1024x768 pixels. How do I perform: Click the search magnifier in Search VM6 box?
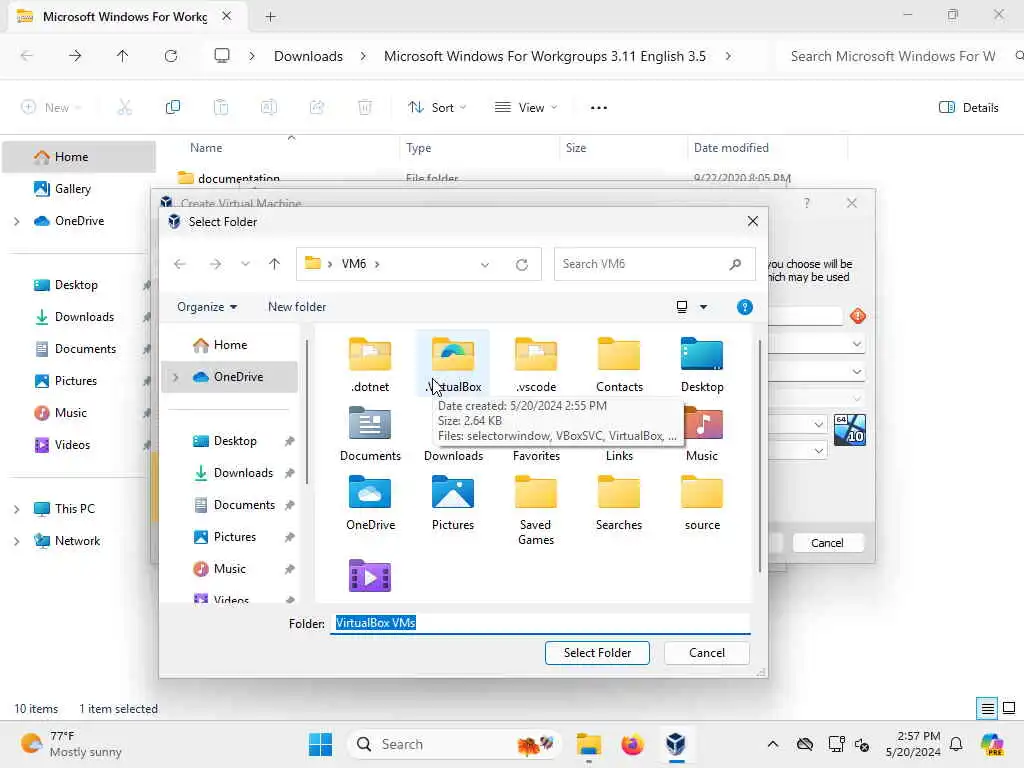[735, 264]
